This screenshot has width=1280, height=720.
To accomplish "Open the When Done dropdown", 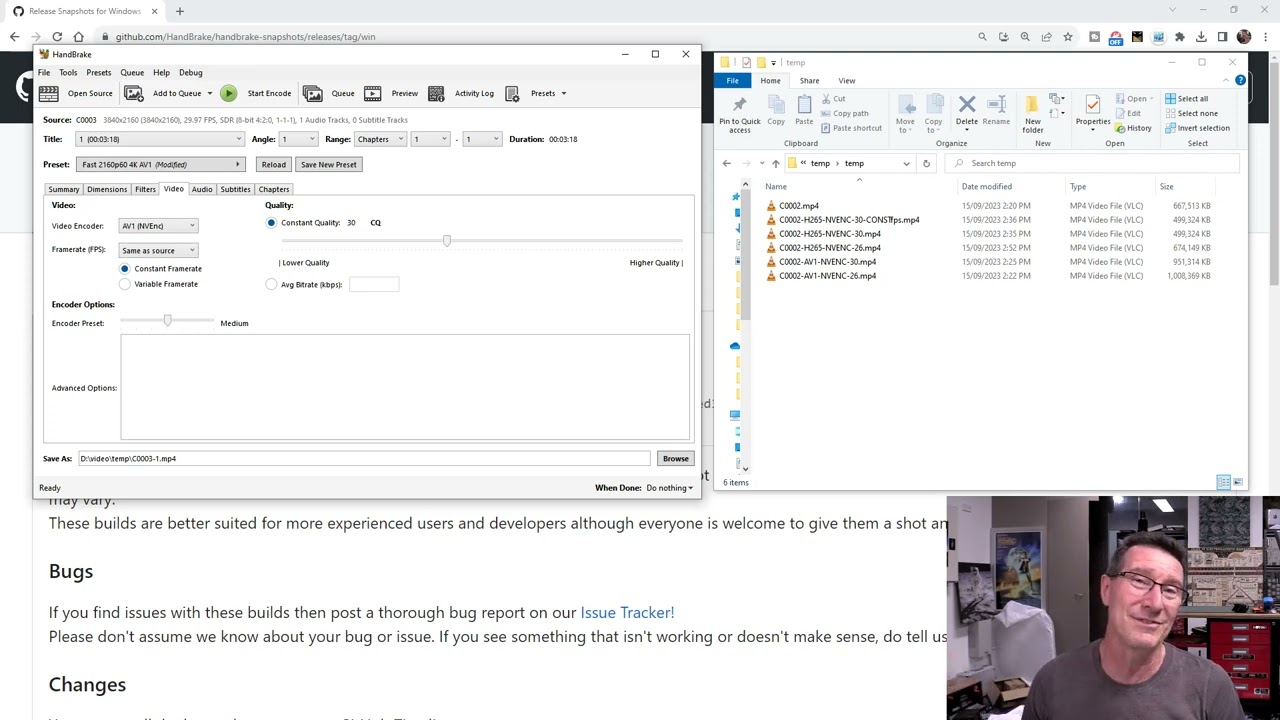I will coord(669,488).
